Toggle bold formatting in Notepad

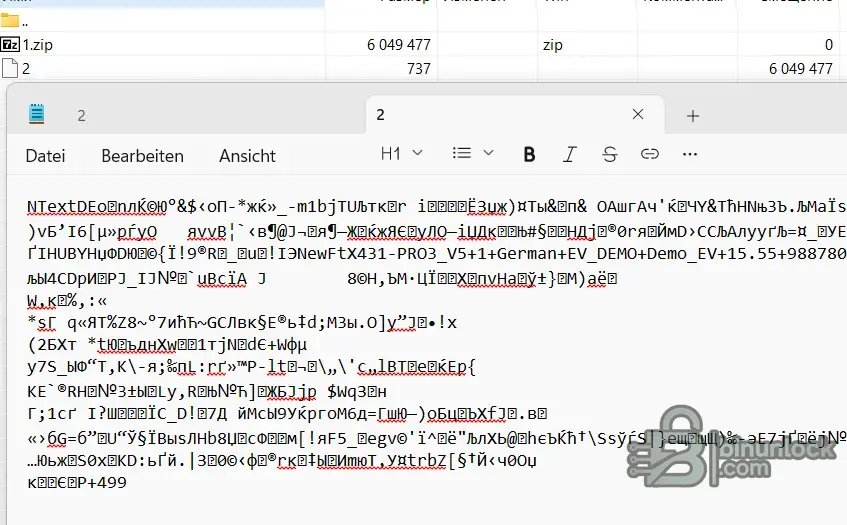529,154
